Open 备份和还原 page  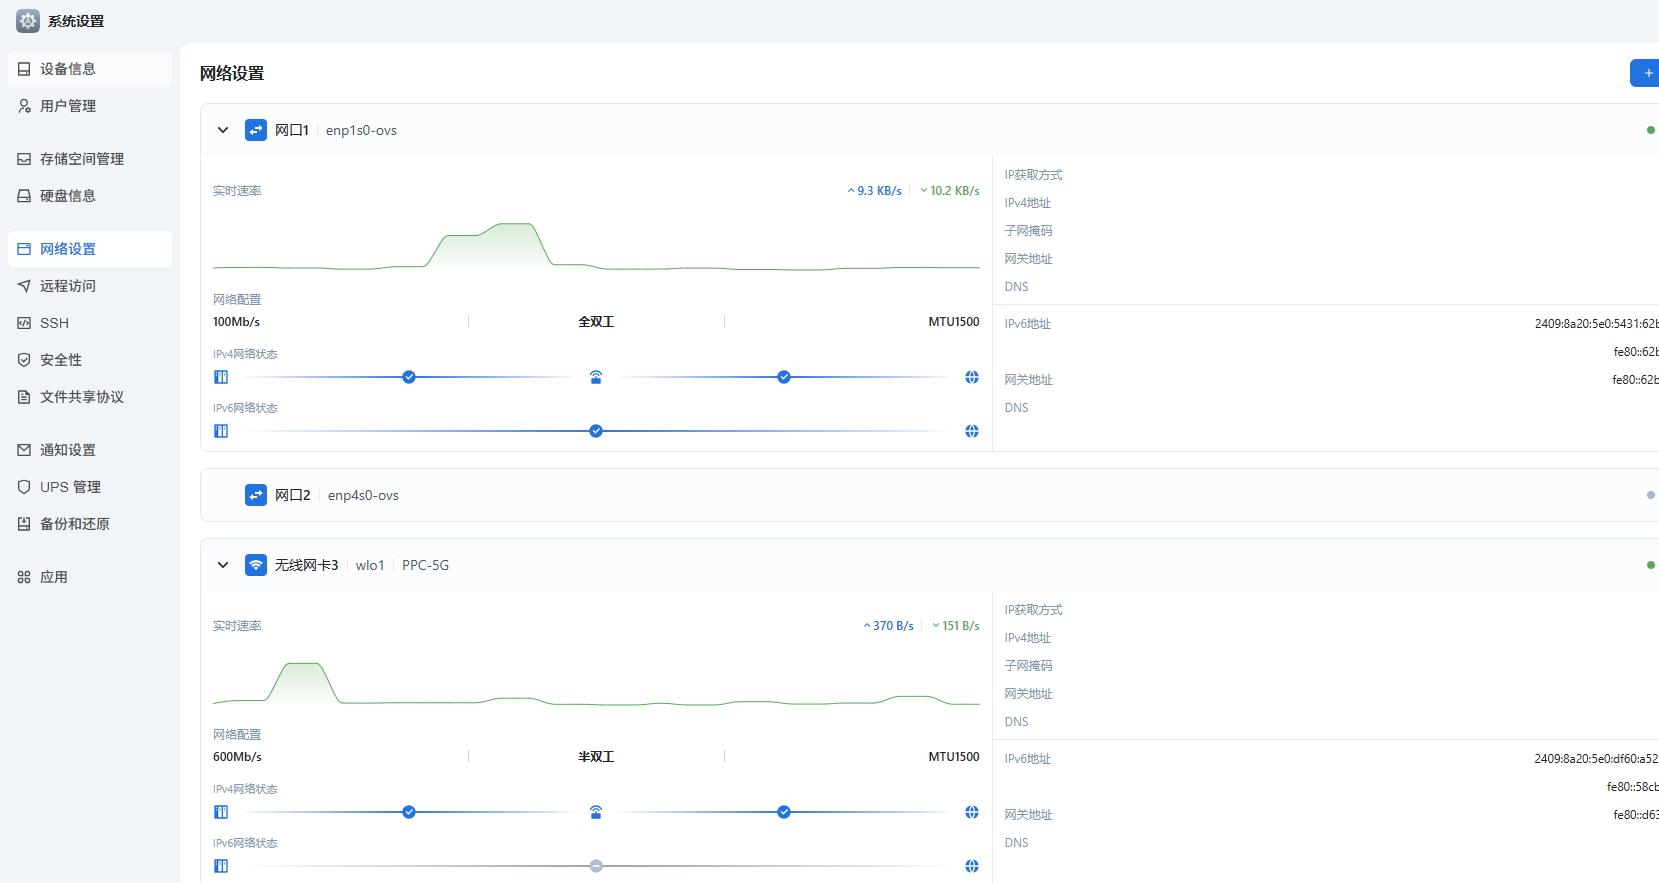tap(90, 524)
